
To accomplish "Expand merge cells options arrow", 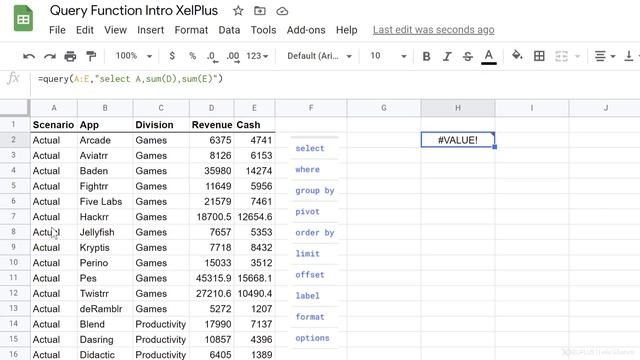I will [578, 56].
